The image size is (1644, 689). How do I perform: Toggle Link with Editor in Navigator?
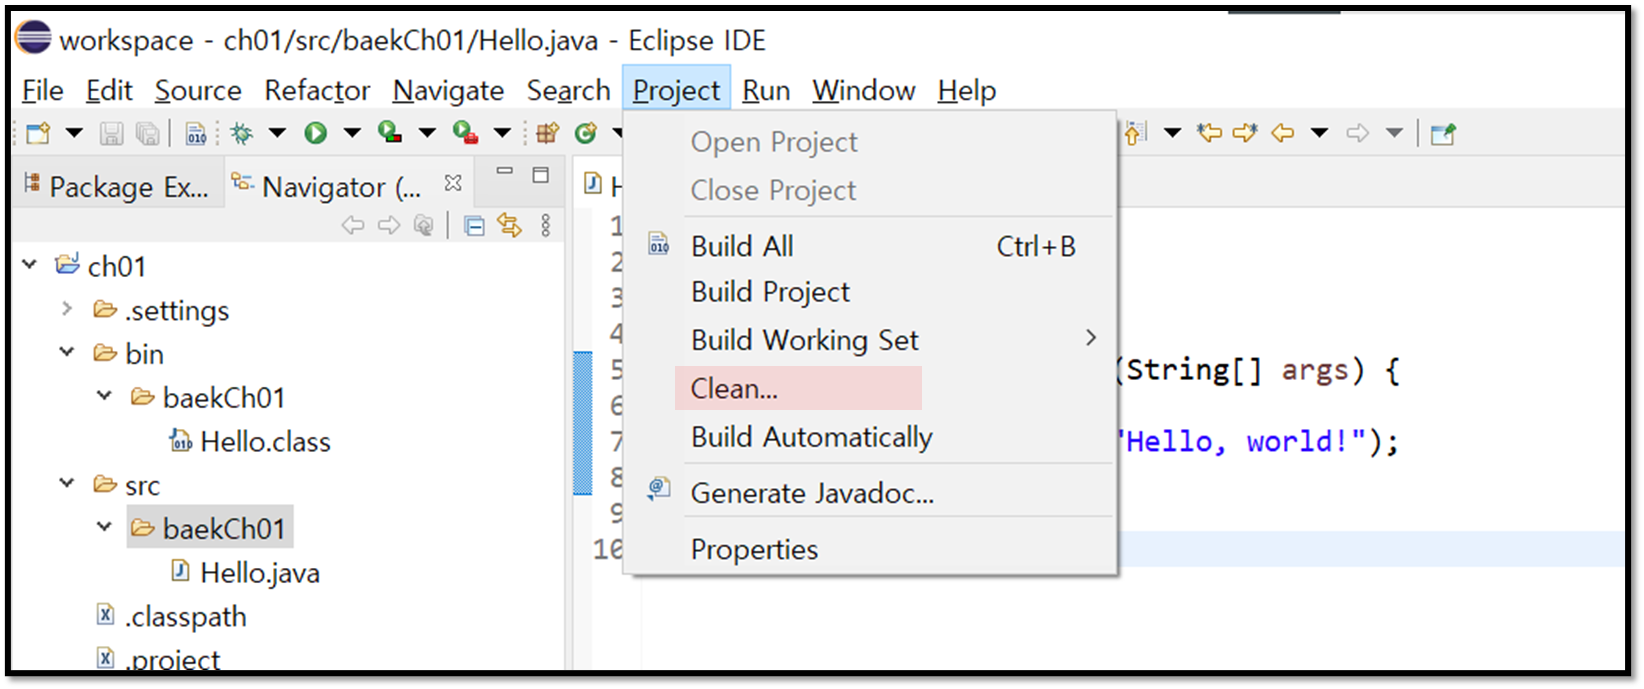pos(510,225)
